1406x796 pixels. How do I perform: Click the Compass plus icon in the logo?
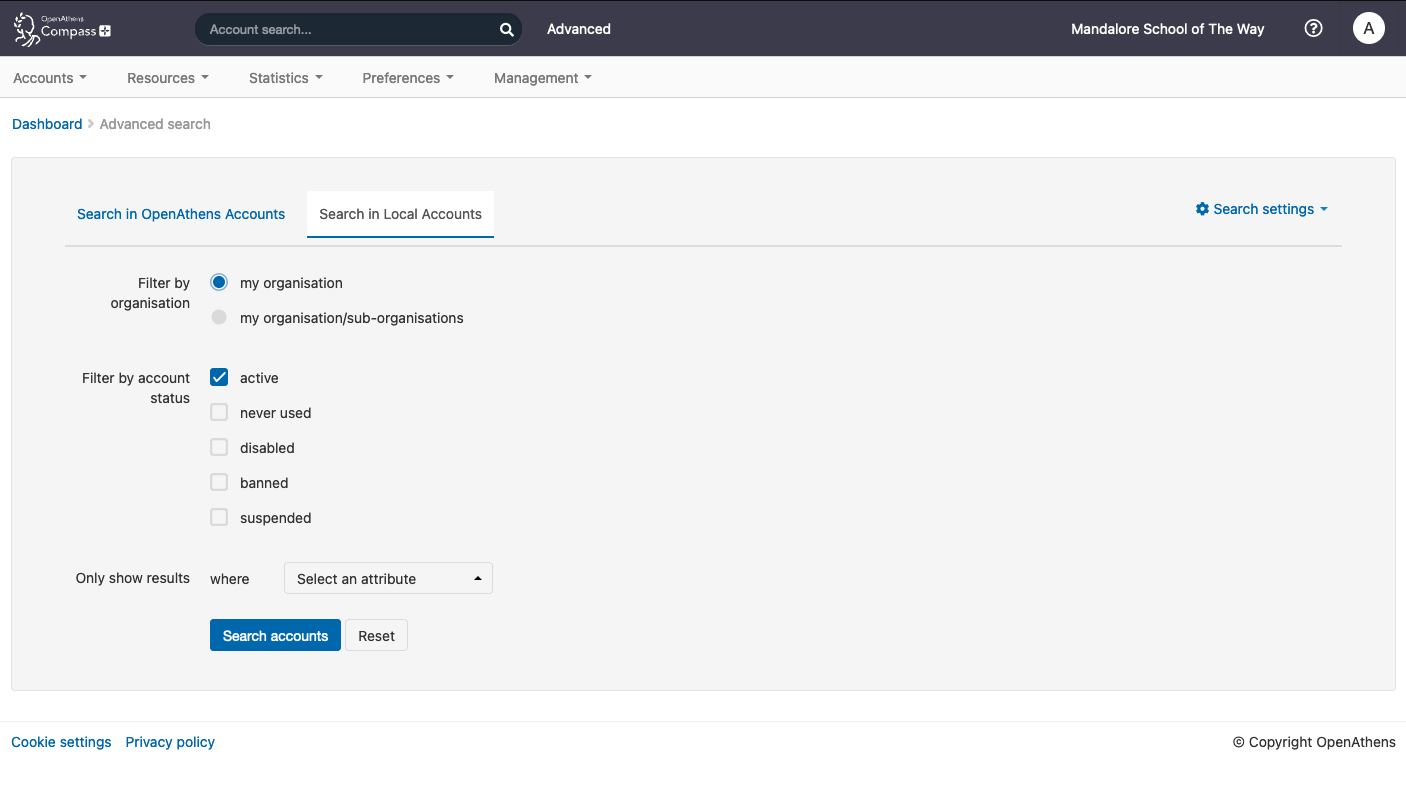105,32
